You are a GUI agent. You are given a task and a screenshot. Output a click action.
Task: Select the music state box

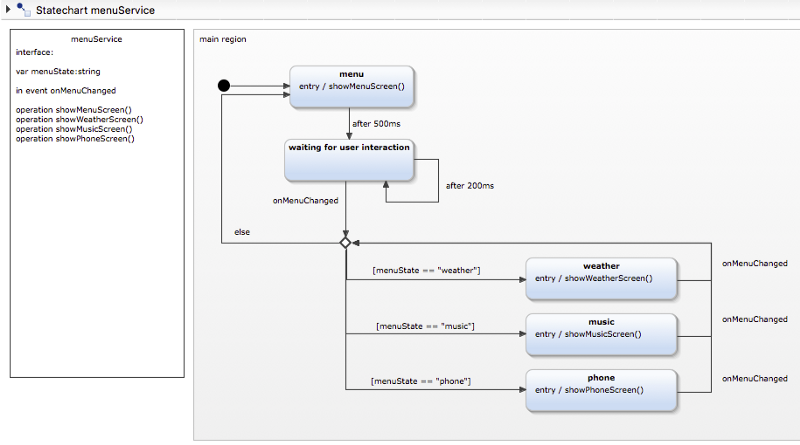pos(602,334)
